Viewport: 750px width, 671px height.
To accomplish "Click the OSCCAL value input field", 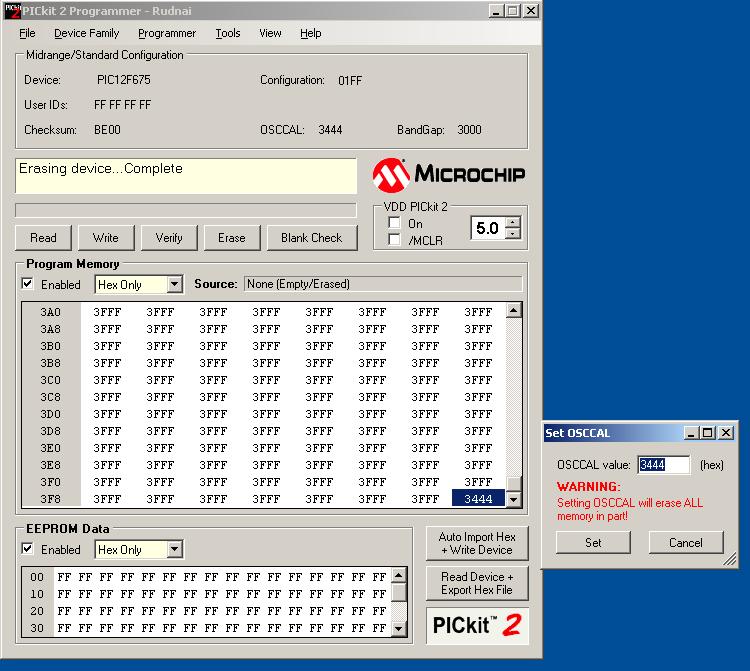I will pos(663,464).
